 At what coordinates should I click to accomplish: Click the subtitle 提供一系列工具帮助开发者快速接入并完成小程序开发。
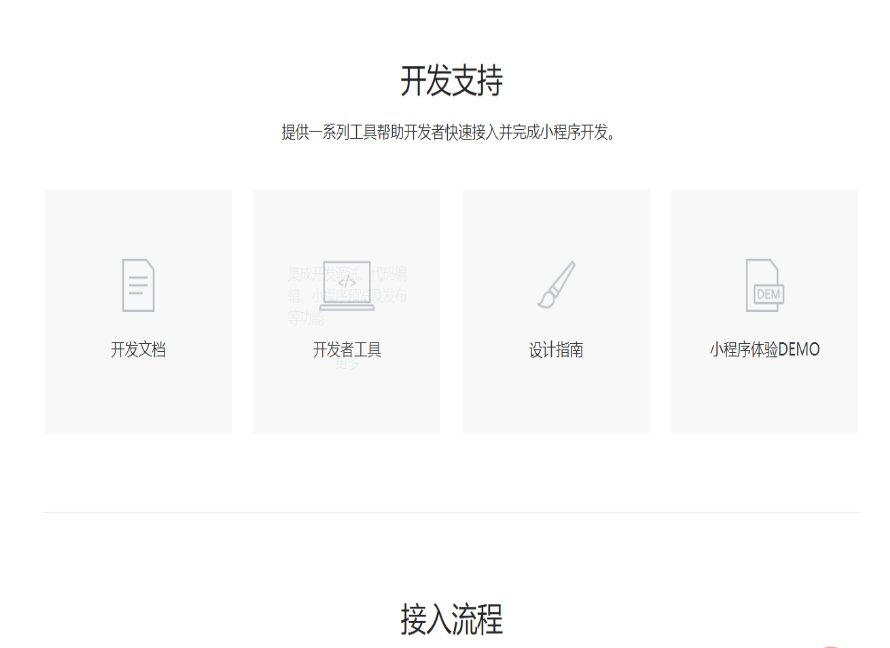(x=449, y=132)
